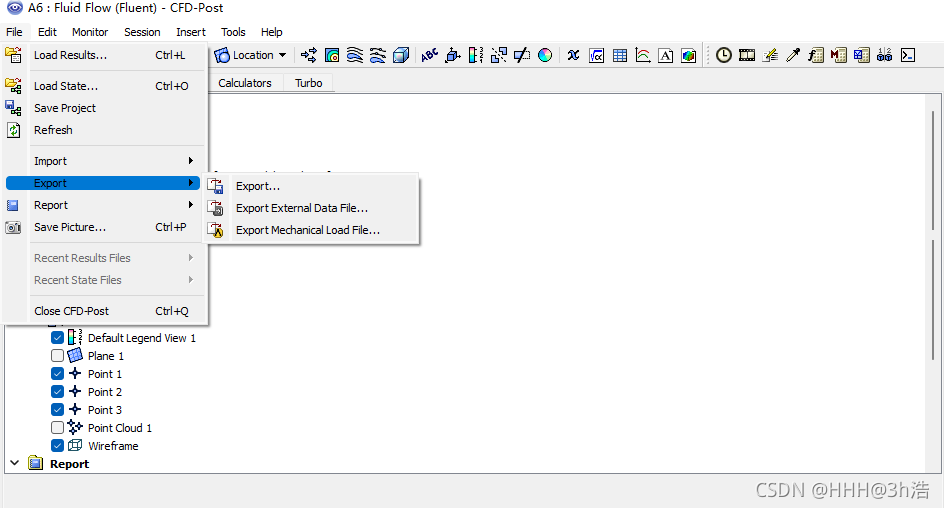Enable the Plane 1 checkbox
The image size is (944, 508).
click(x=57, y=356)
